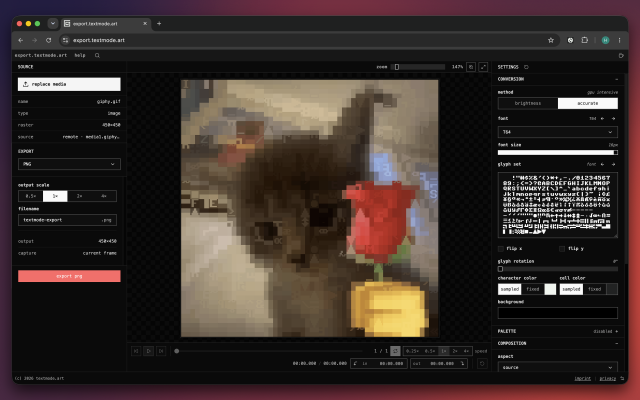
Task: Choose 0.5x output scale
Action: click(x=31, y=196)
